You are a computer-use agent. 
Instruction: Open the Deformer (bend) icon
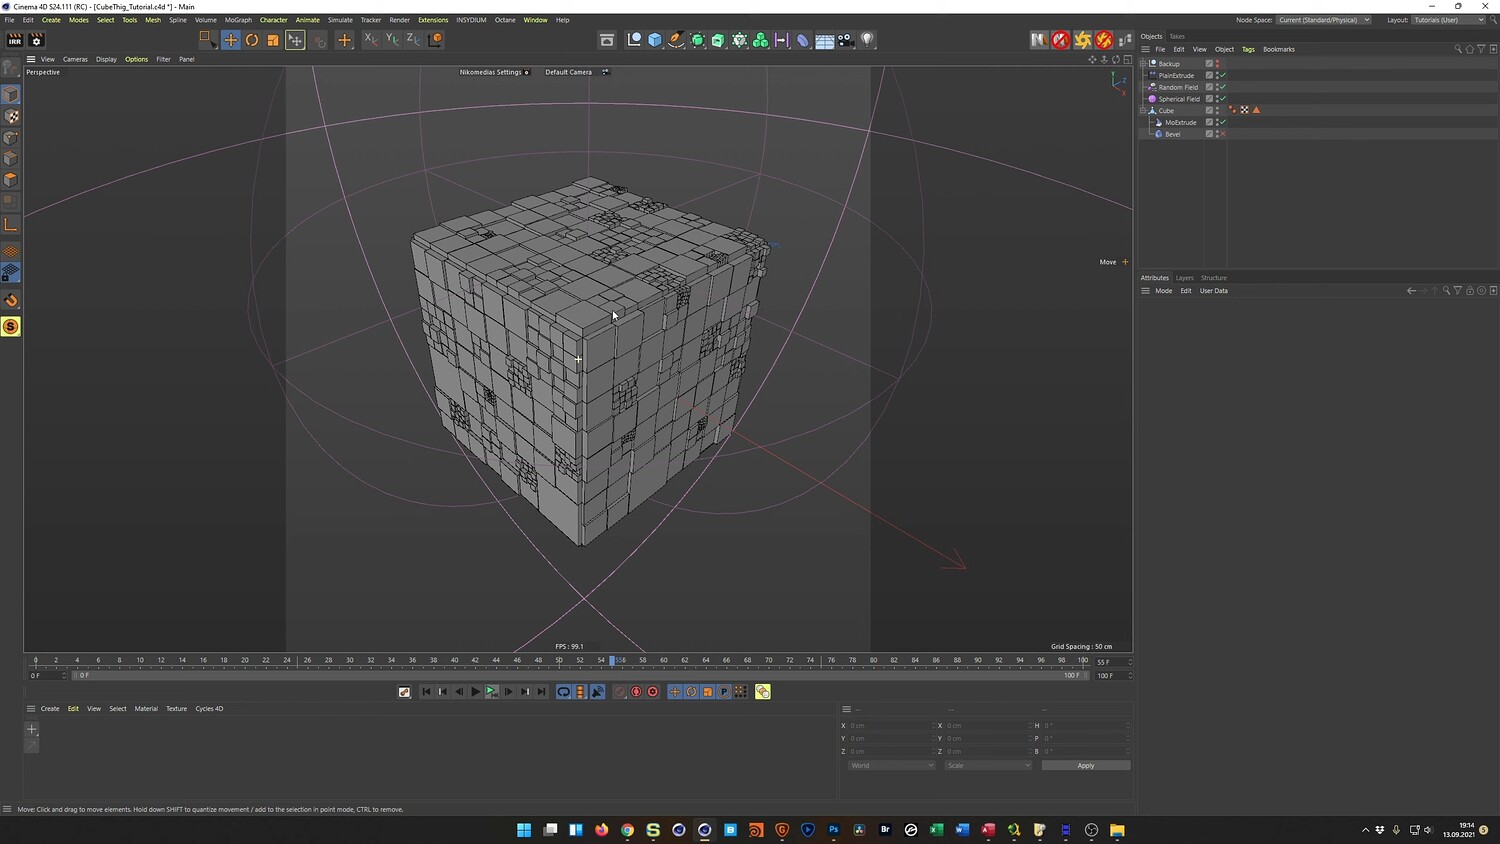(803, 40)
